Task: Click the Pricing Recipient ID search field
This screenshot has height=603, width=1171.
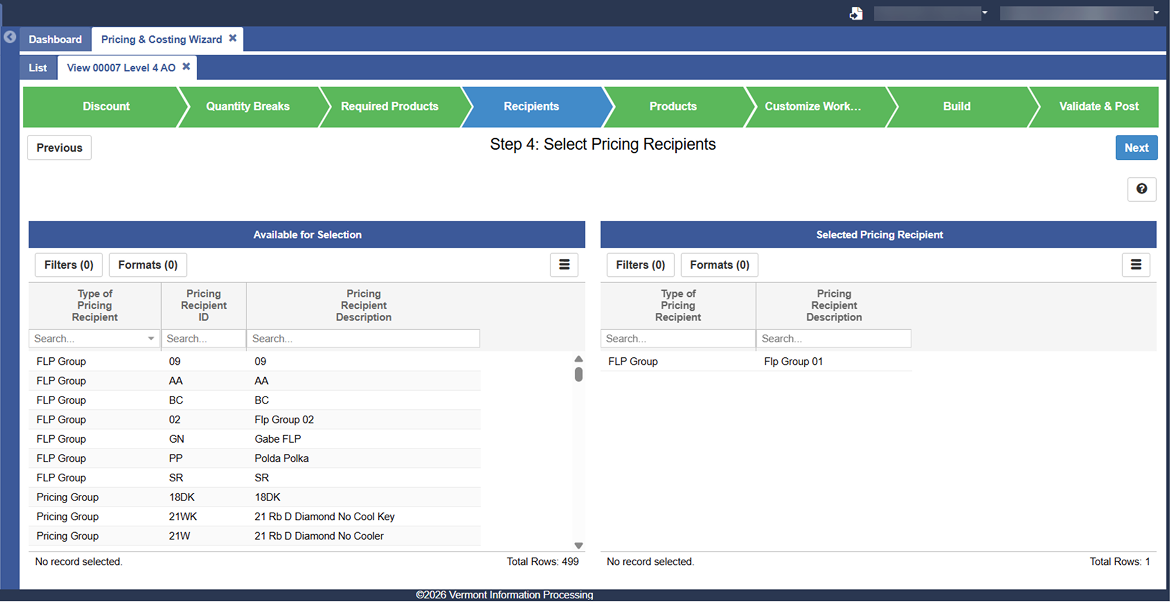Action: pos(203,338)
